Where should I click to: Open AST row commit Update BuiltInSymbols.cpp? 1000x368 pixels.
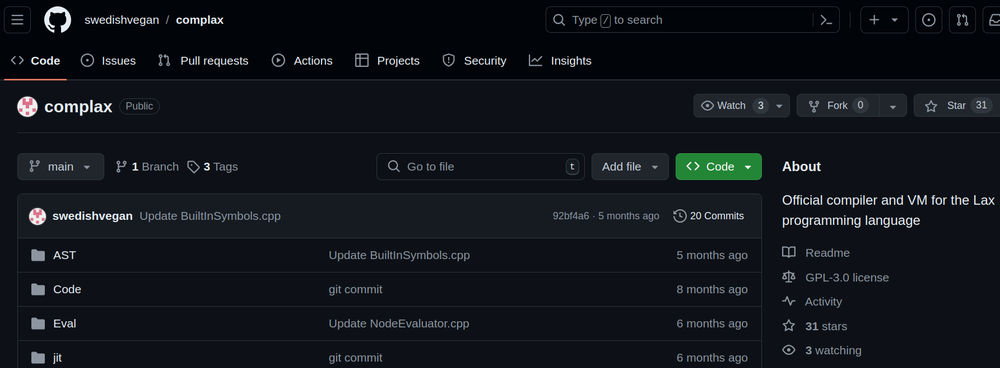click(x=399, y=255)
